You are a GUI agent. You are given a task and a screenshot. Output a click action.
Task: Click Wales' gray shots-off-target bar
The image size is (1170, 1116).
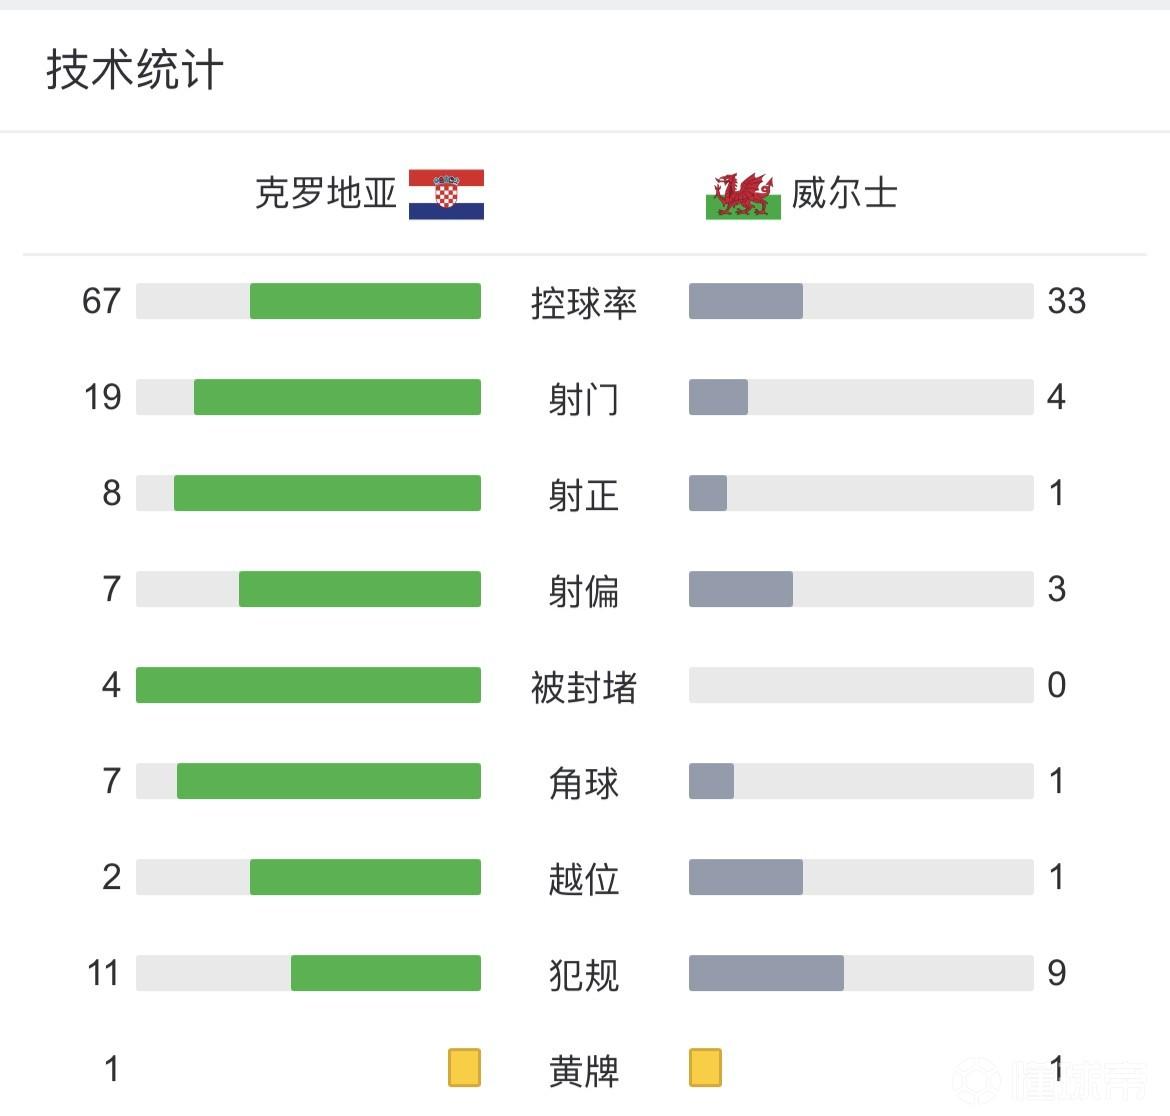click(741, 589)
